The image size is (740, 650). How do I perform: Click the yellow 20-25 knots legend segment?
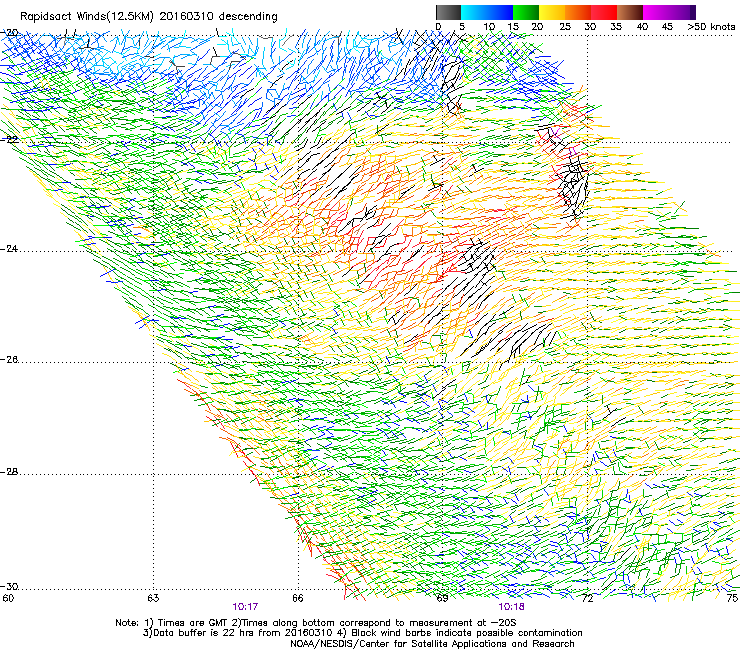(x=552, y=12)
